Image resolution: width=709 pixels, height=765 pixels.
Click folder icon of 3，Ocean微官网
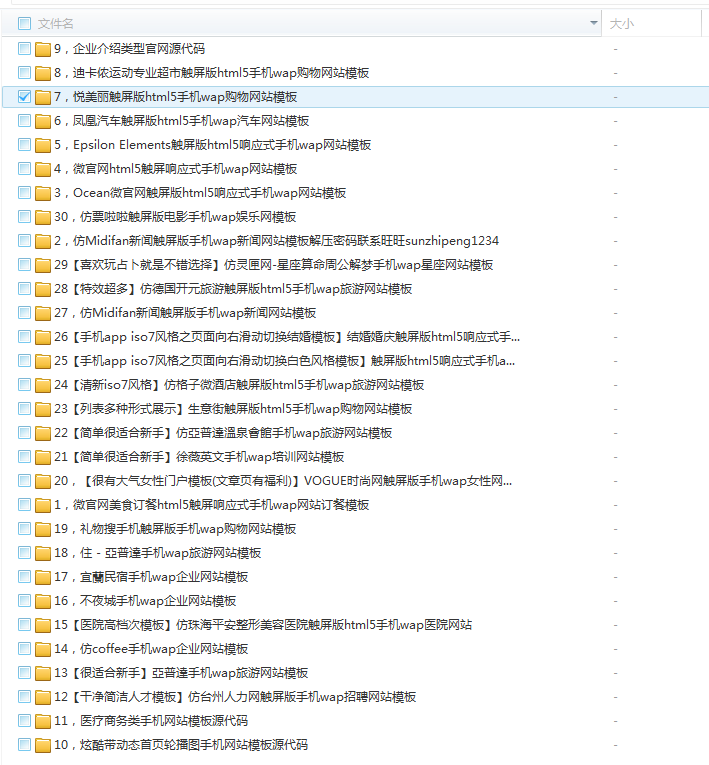coord(43,193)
